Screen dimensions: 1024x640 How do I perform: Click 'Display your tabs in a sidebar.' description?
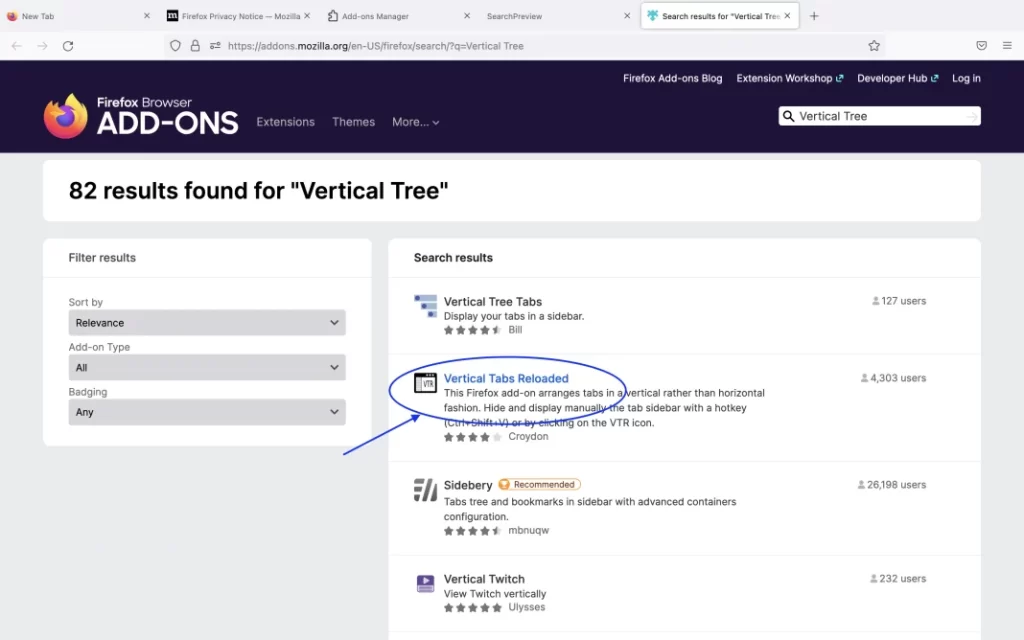[514, 316]
